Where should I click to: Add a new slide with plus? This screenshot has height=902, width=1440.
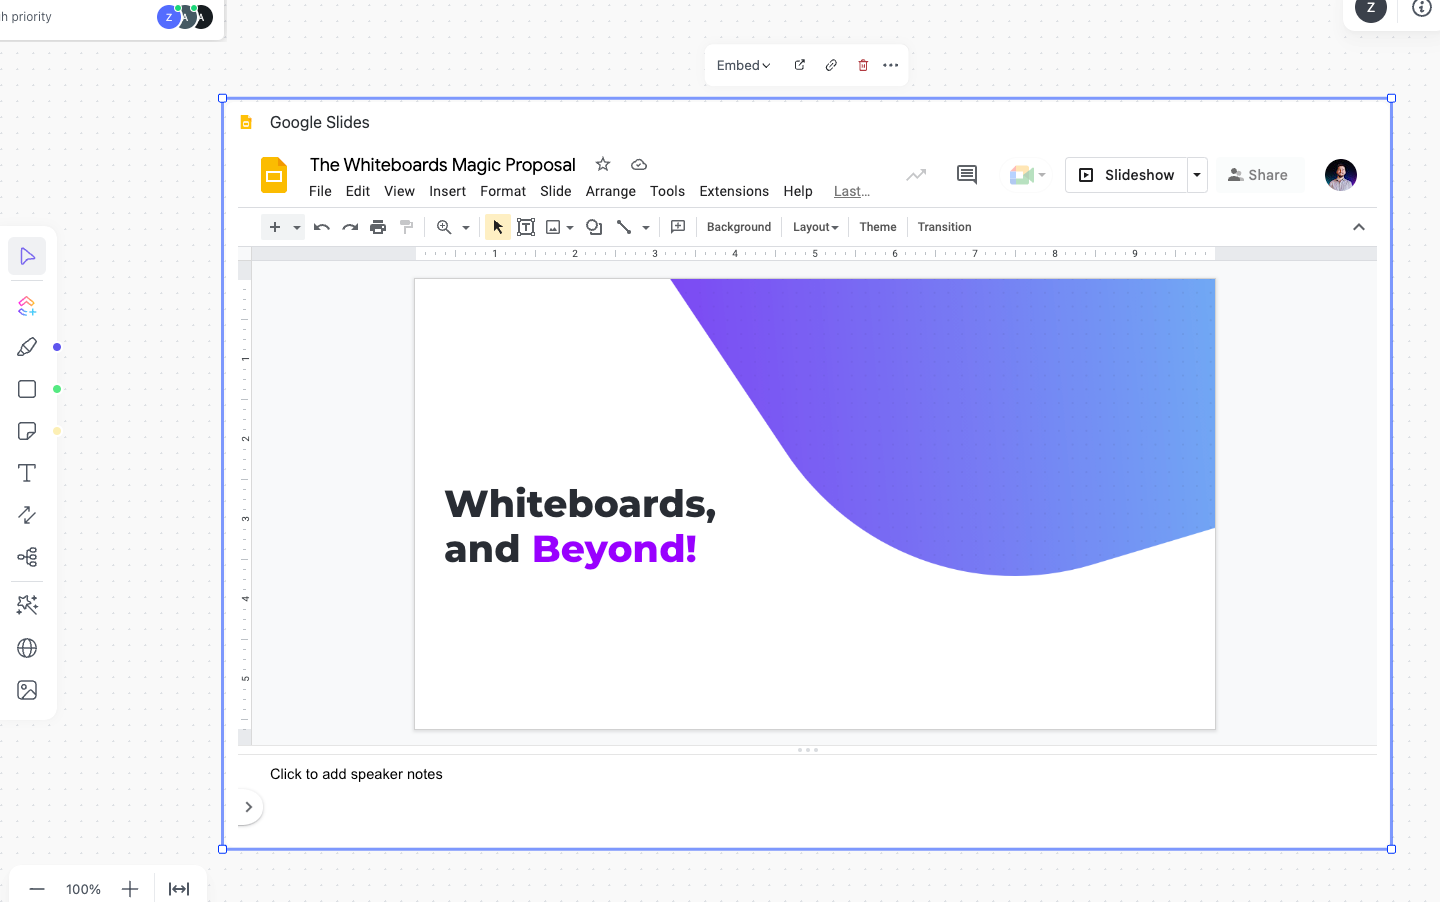pyautogui.click(x=275, y=227)
